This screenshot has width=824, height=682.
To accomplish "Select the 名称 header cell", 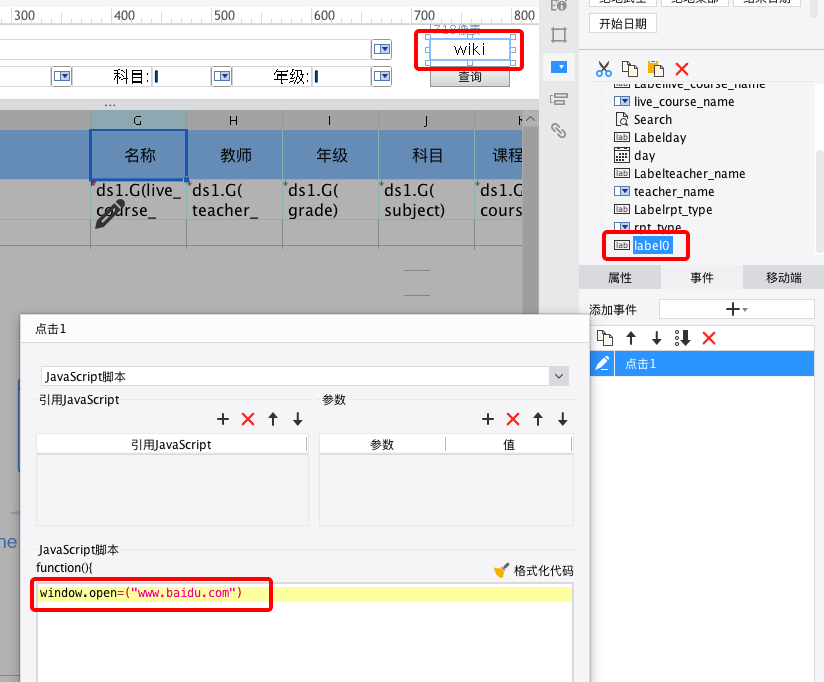I will (x=139, y=155).
